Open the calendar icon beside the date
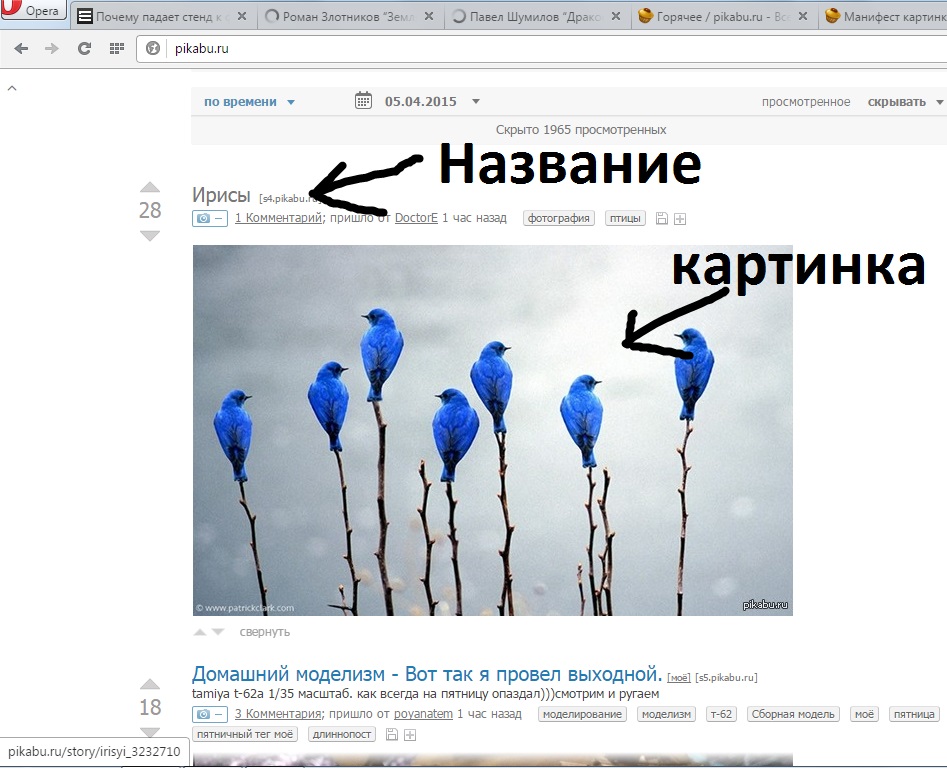 coord(364,101)
